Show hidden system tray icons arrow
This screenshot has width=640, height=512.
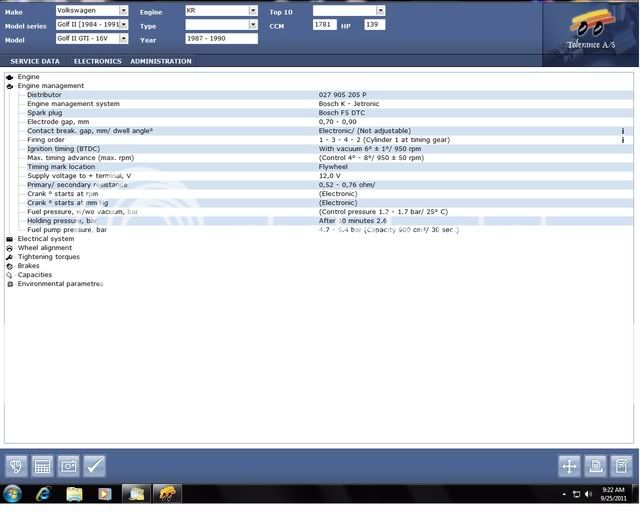pyautogui.click(x=564, y=494)
